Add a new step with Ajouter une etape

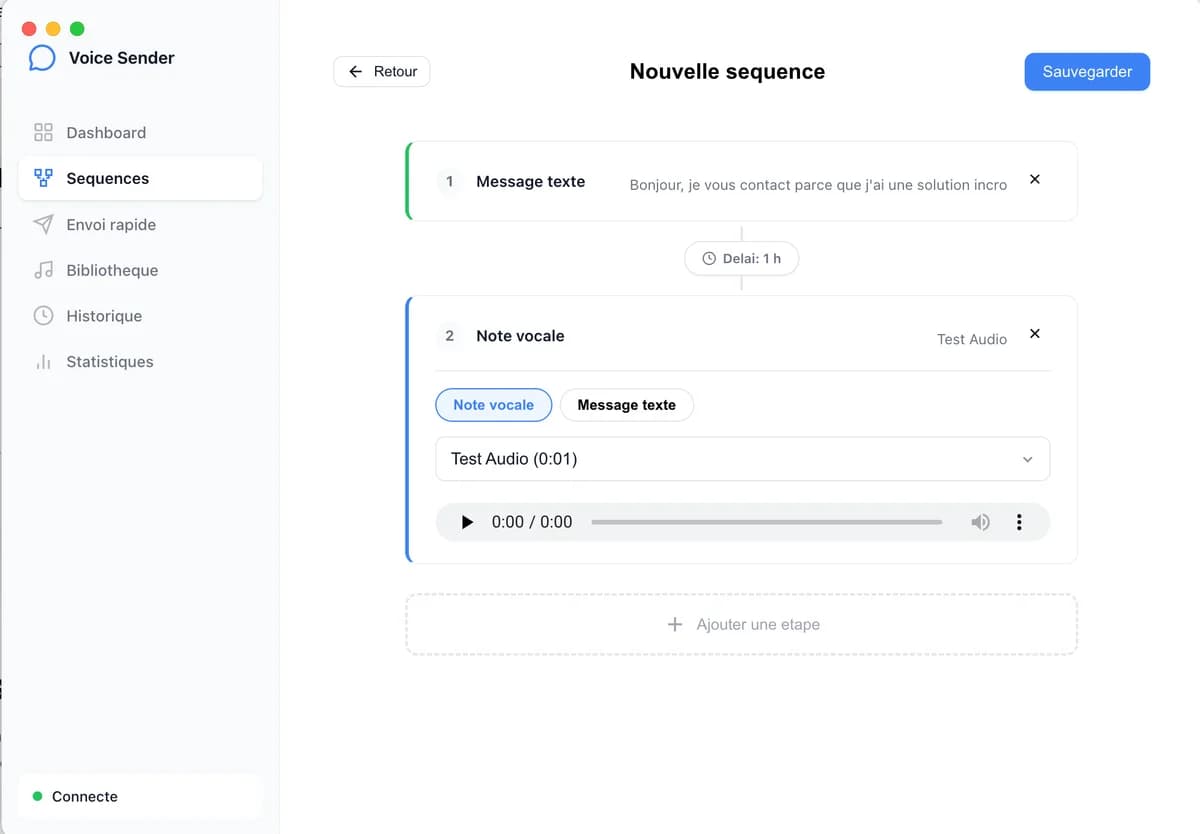pos(741,623)
